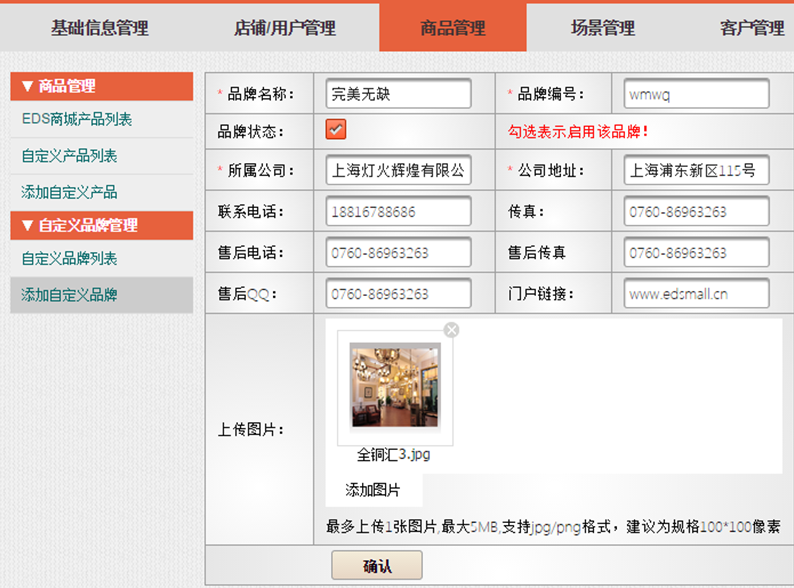Toggle the 品牌状态 checkbox
This screenshot has width=794, height=588.
click(x=336, y=129)
